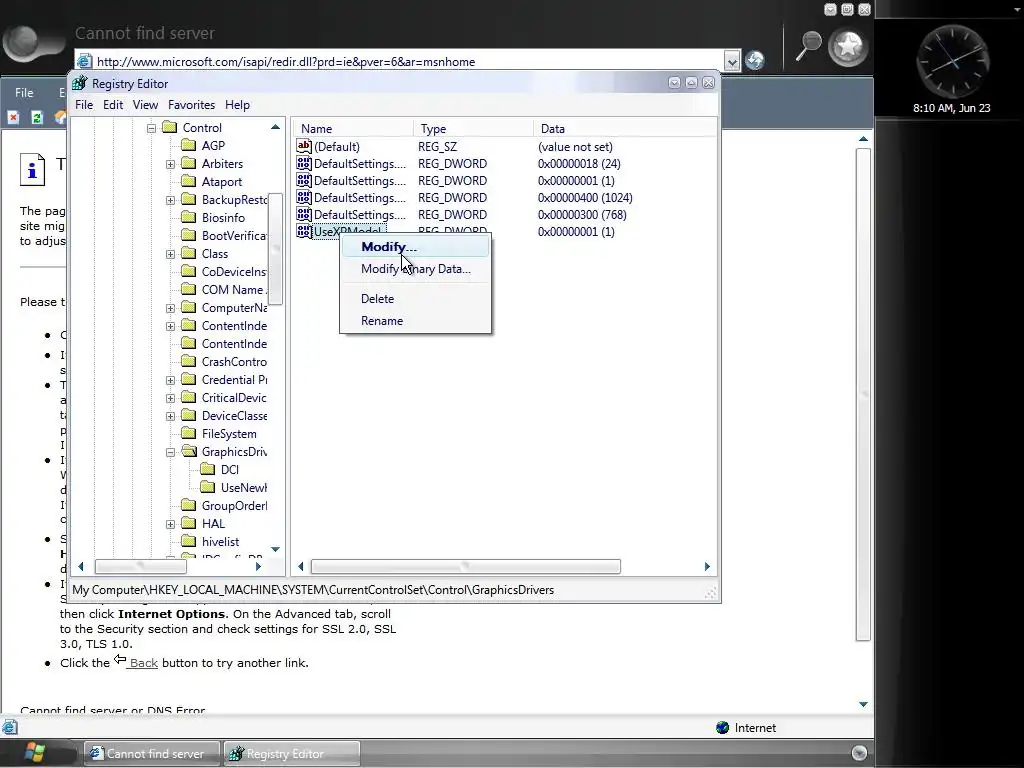Click DWORD icon of value 0x00000400 (1024)
Screen dimensions: 1024x768
coord(304,197)
